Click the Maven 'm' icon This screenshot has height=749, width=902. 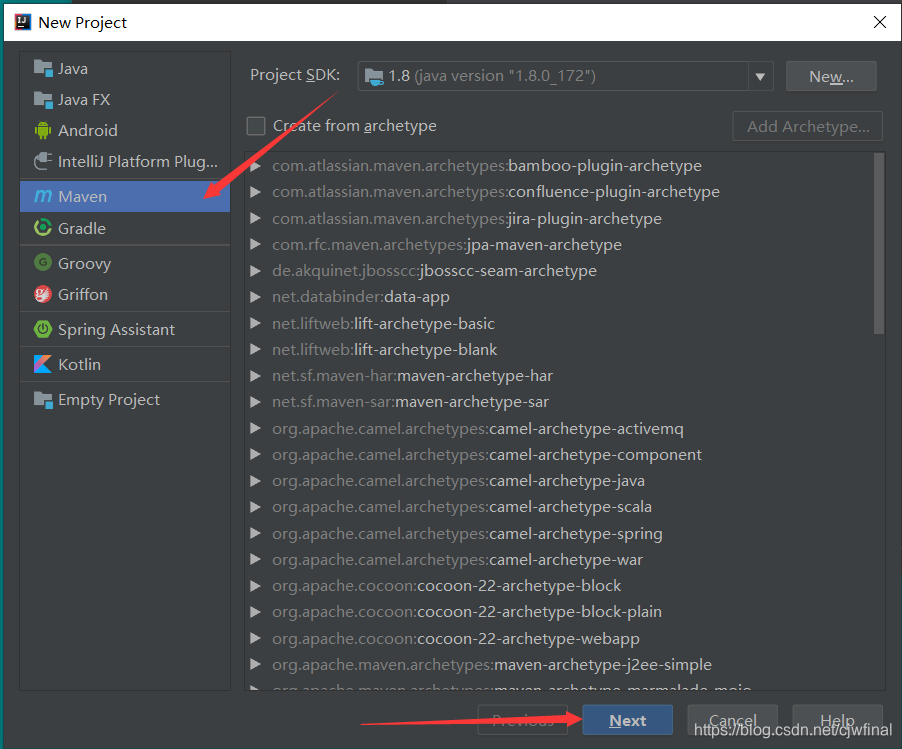[x=43, y=197]
